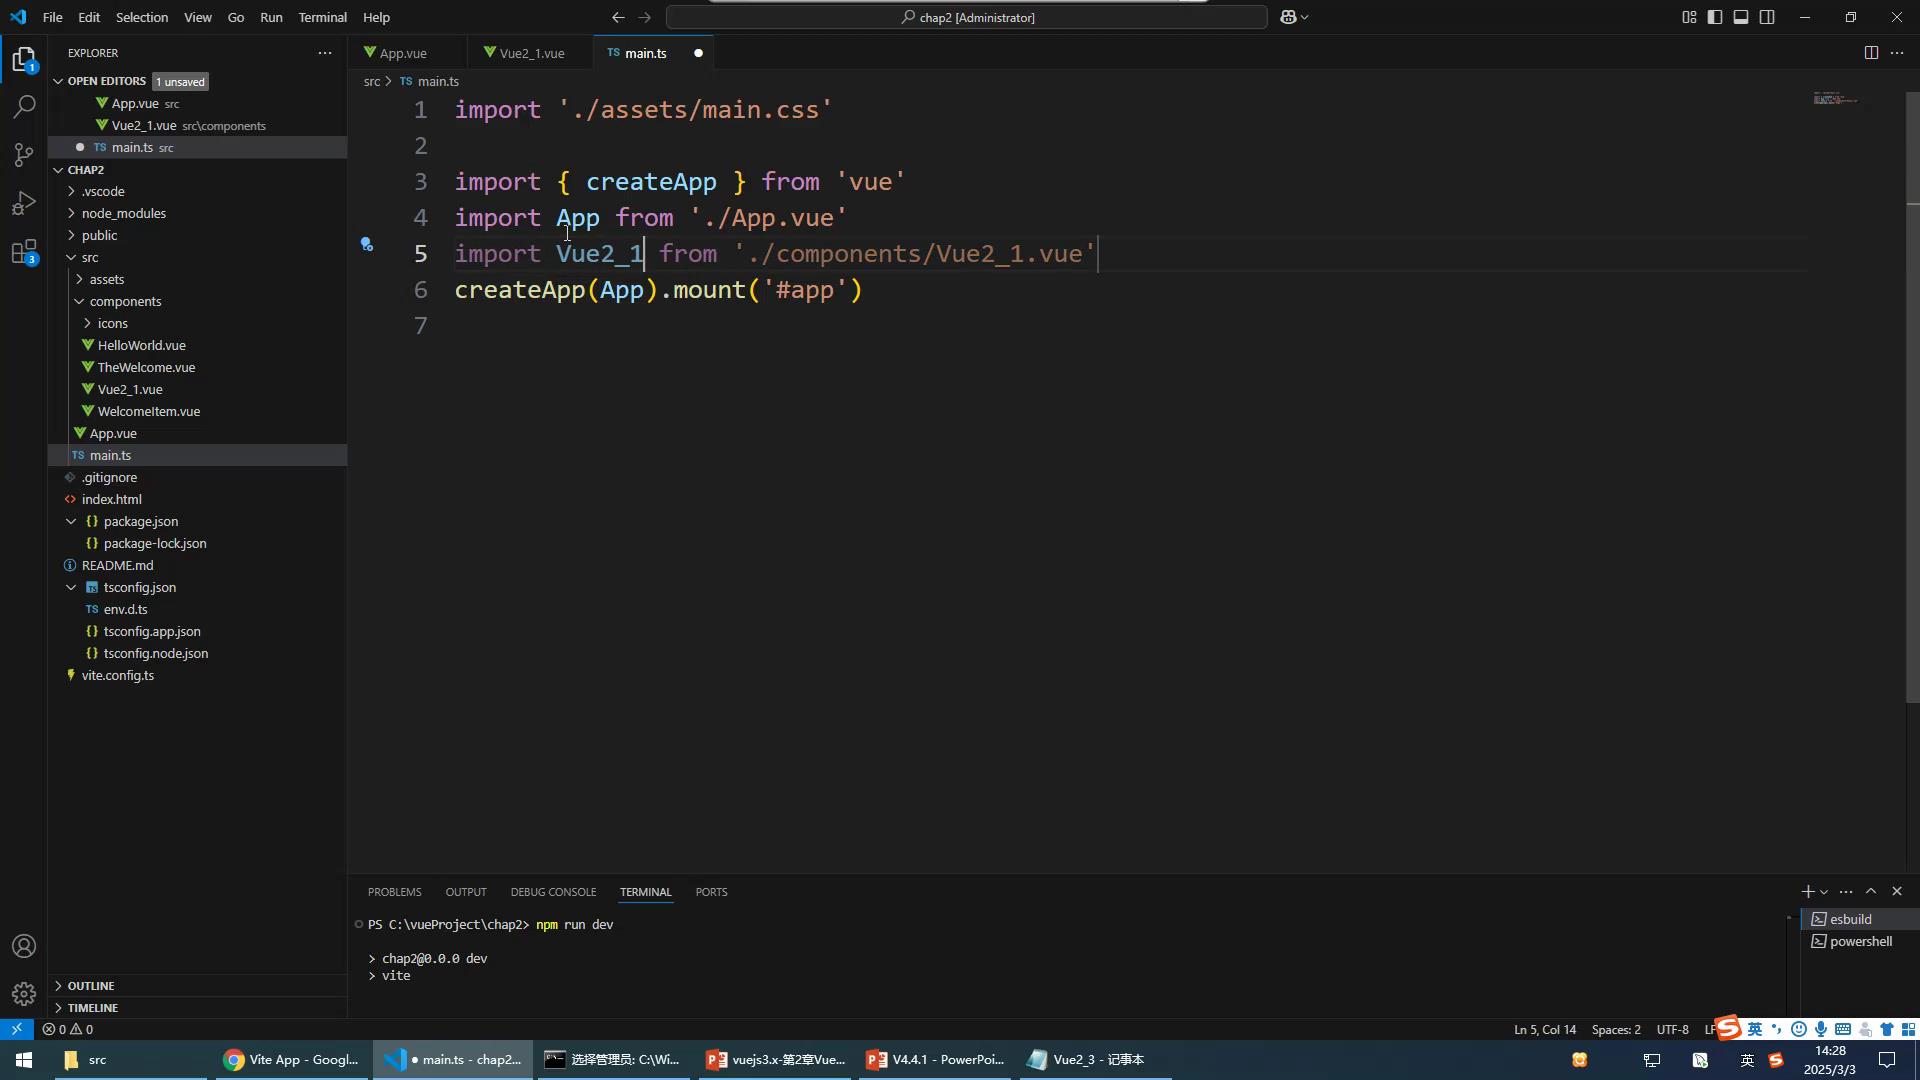Click the Accounts icon
This screenshot has height=1080, width=1920.
[x=24, y=946]
